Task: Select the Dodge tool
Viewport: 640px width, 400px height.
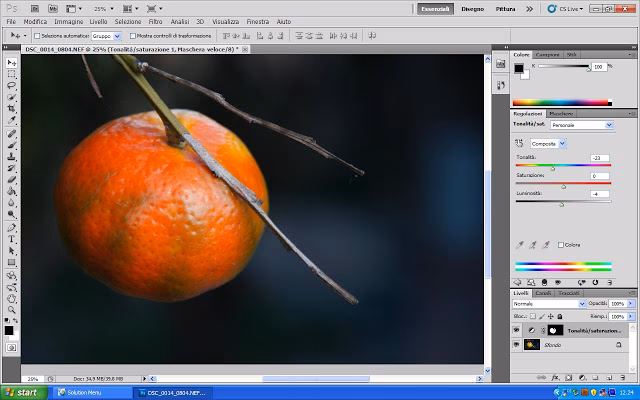Action: [x=11, y=214]
